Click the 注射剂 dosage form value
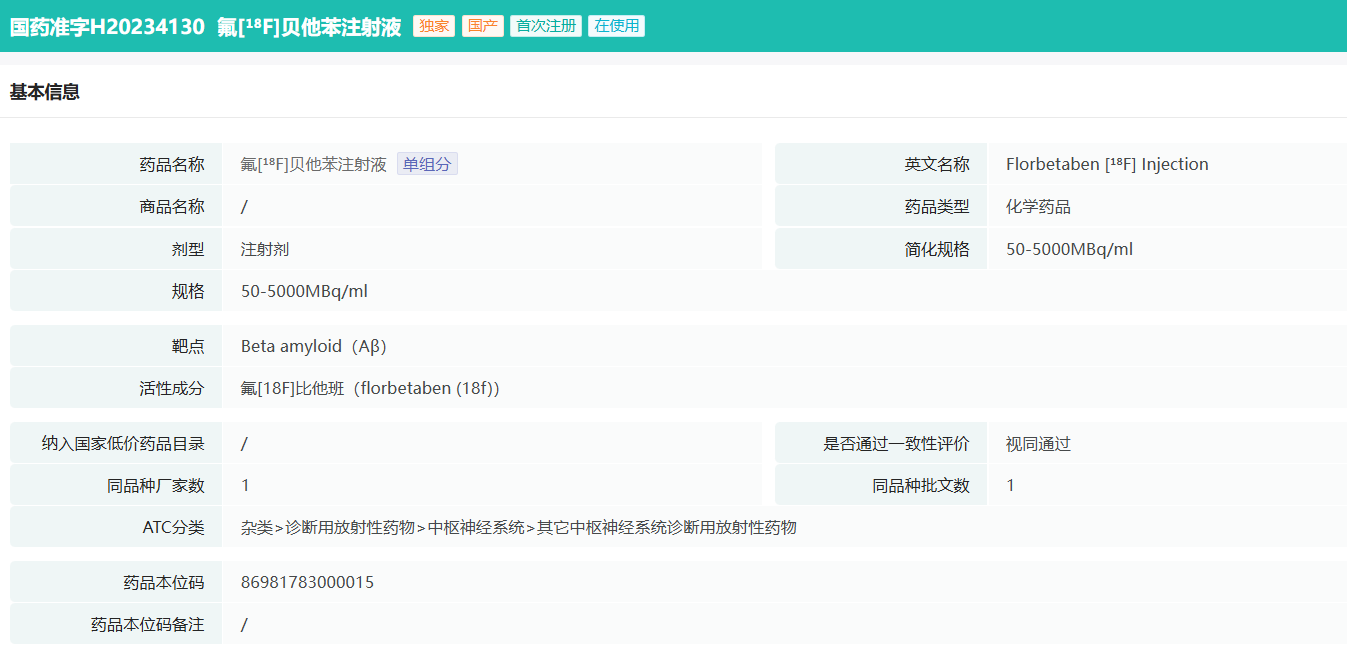This screenshot has height=663, width=1347. (265, 250)
